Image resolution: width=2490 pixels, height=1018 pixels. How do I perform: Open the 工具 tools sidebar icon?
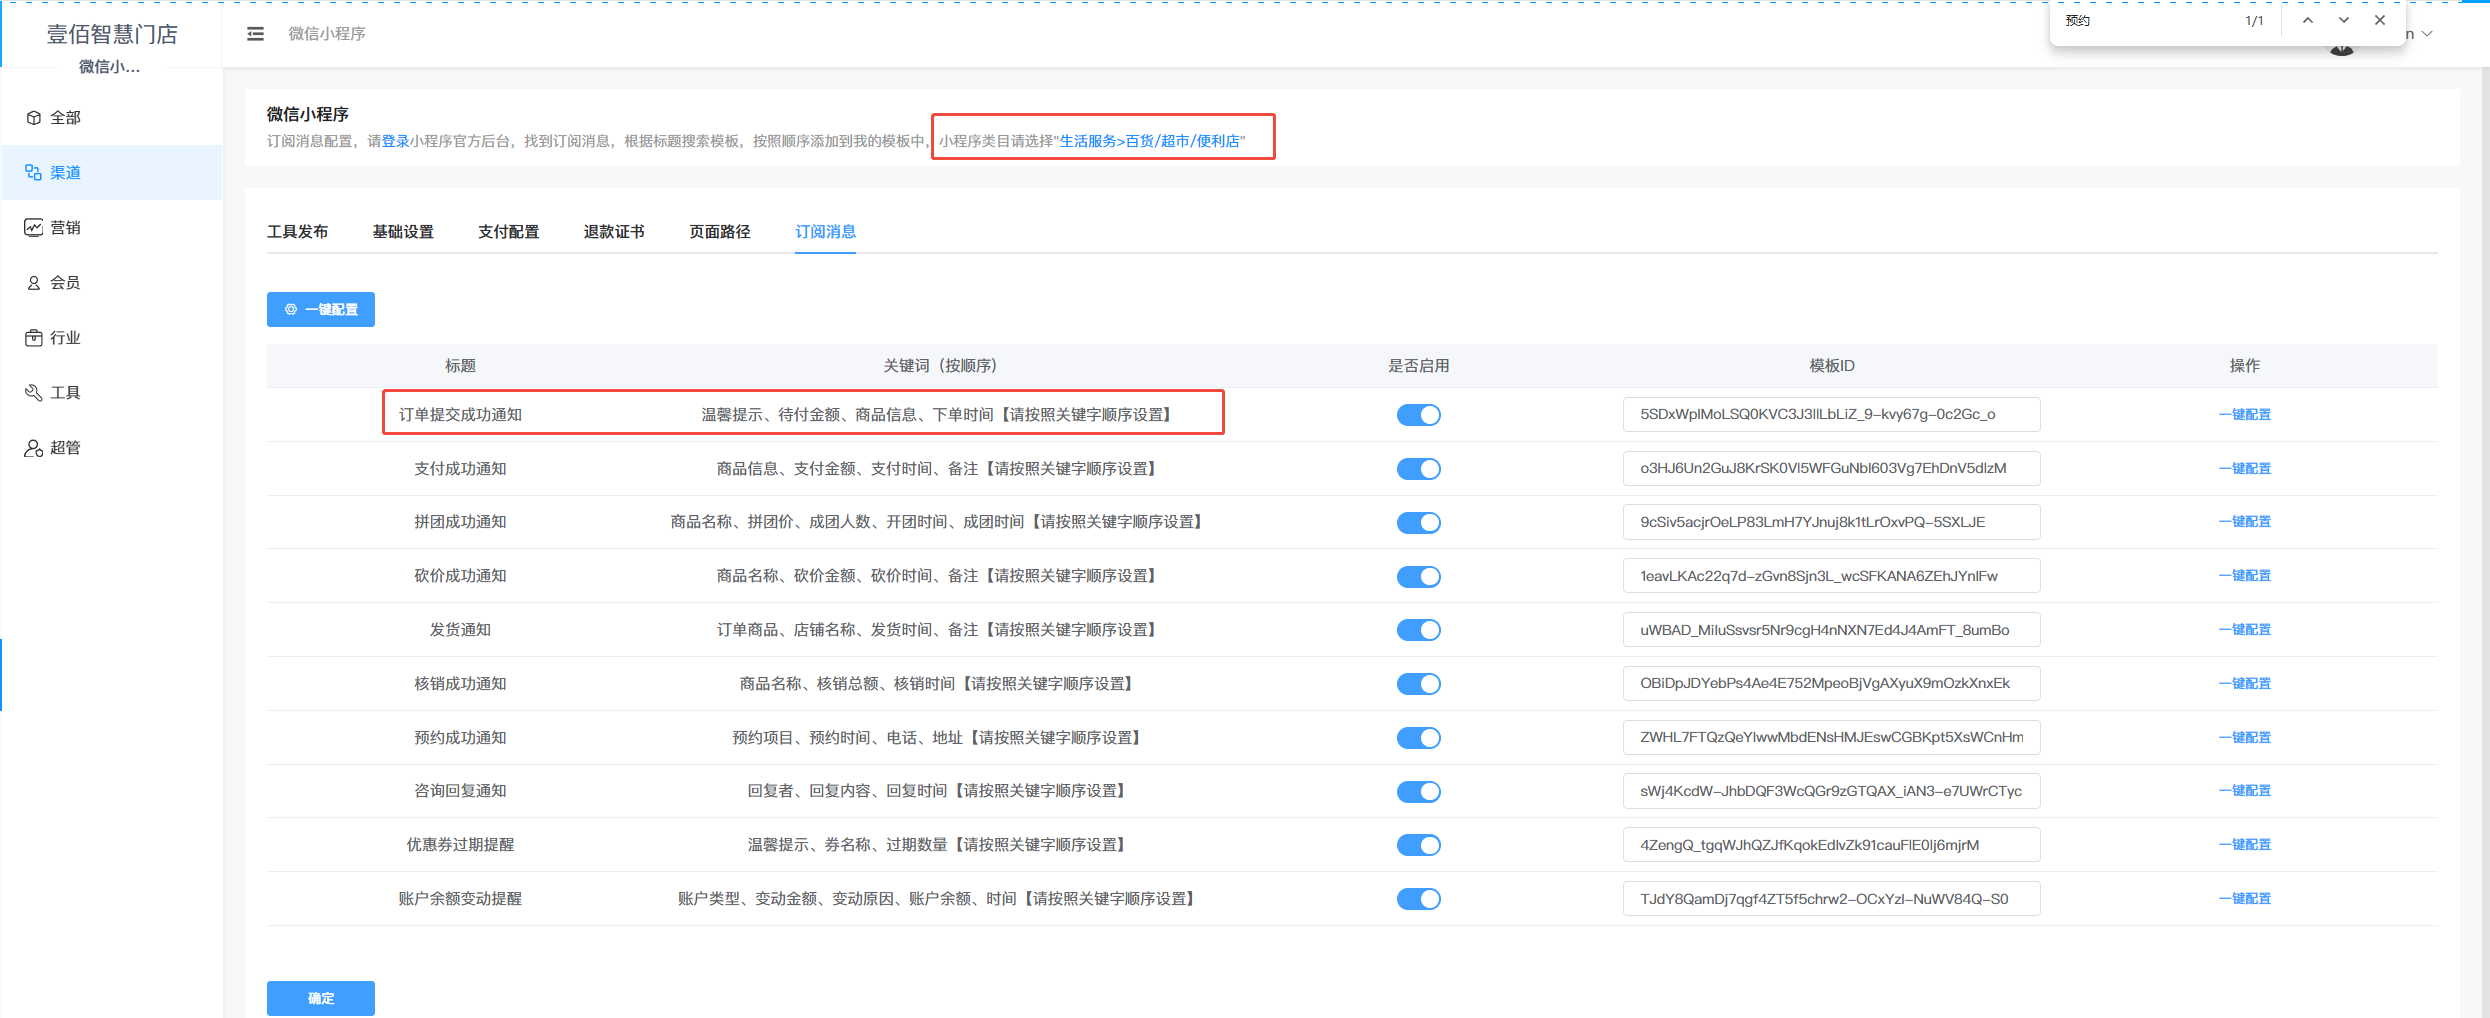(34, 393)
